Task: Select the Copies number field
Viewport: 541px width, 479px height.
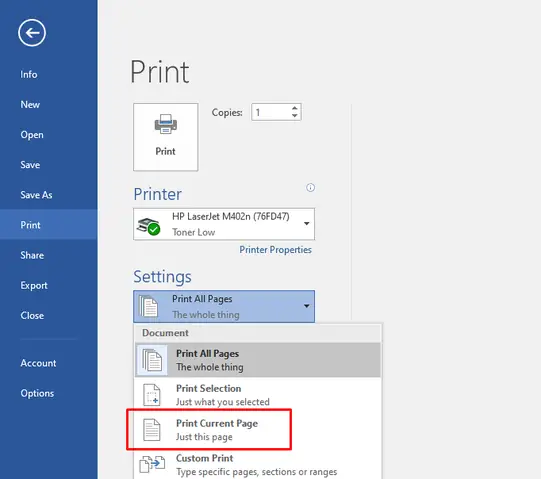Action: pyautogui.click(x=272, y=112)
